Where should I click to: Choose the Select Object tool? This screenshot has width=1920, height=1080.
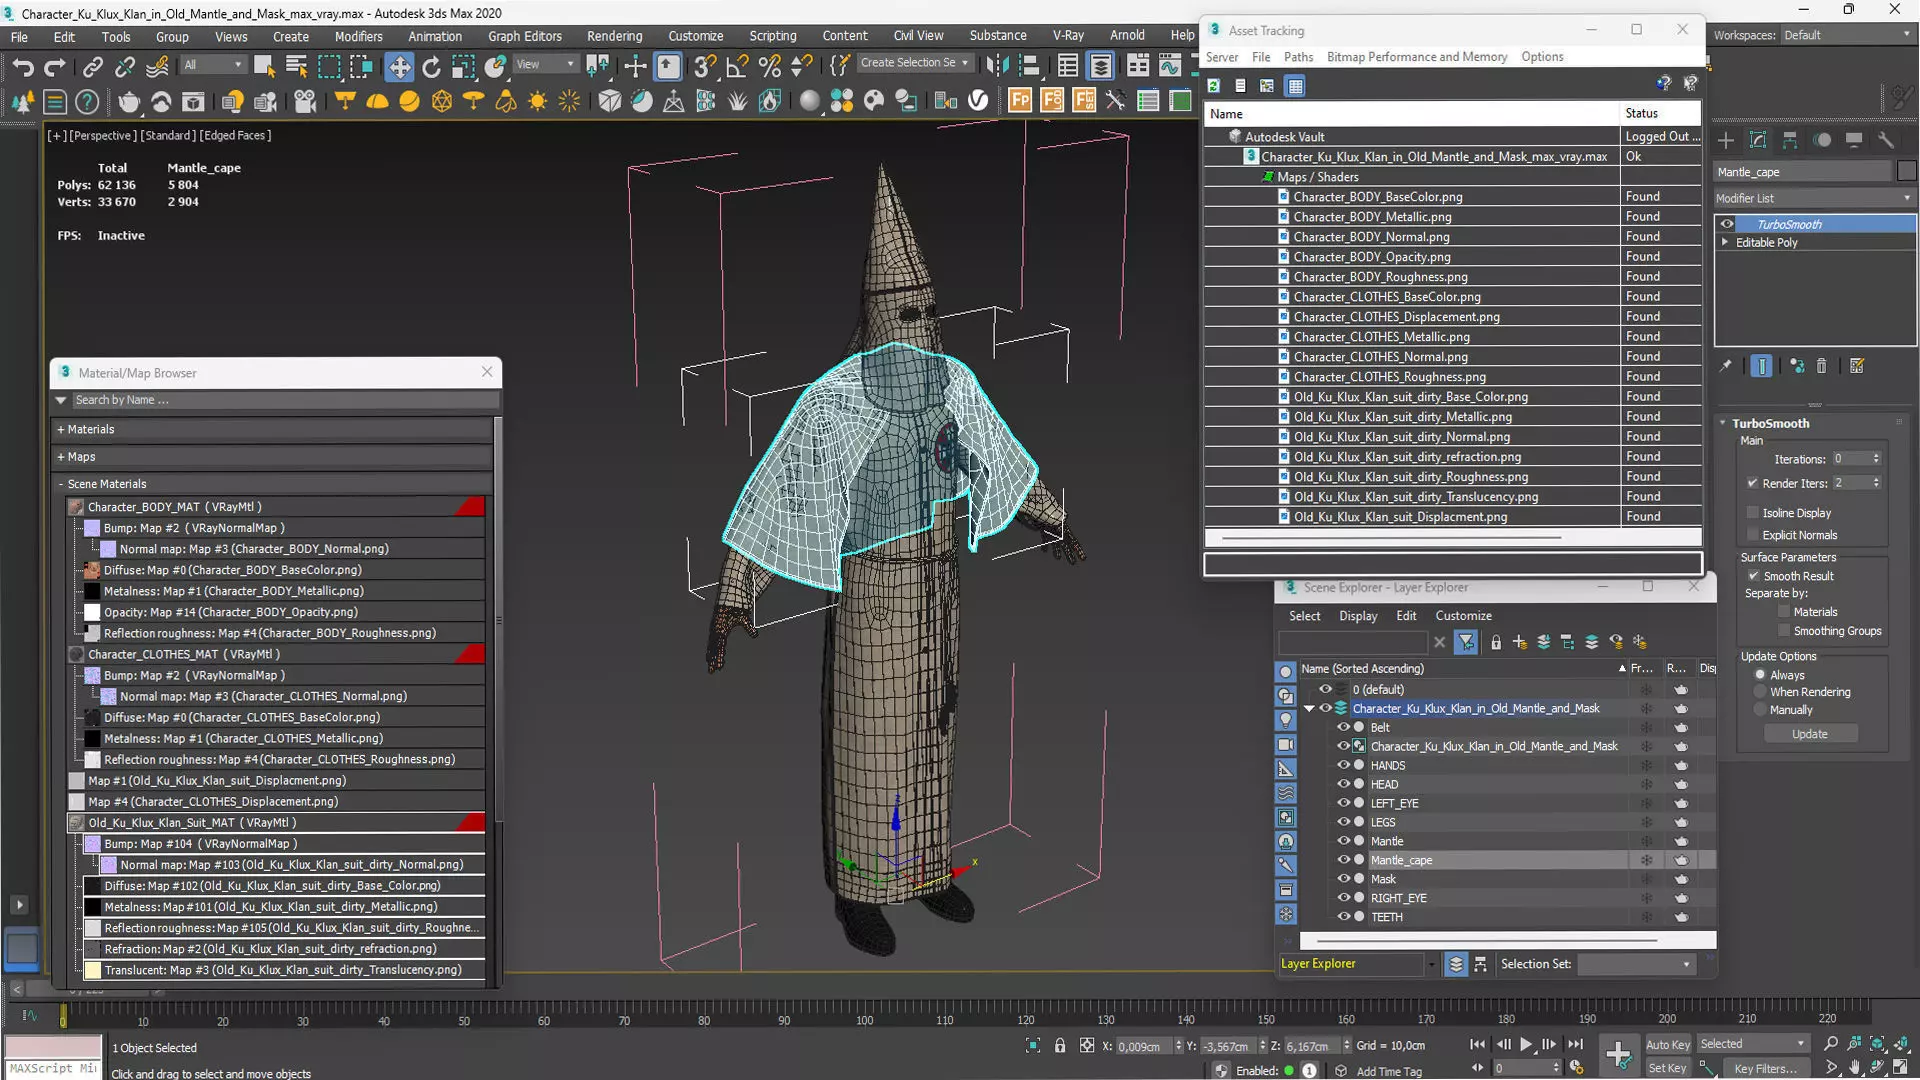click(x=265, y=67)
